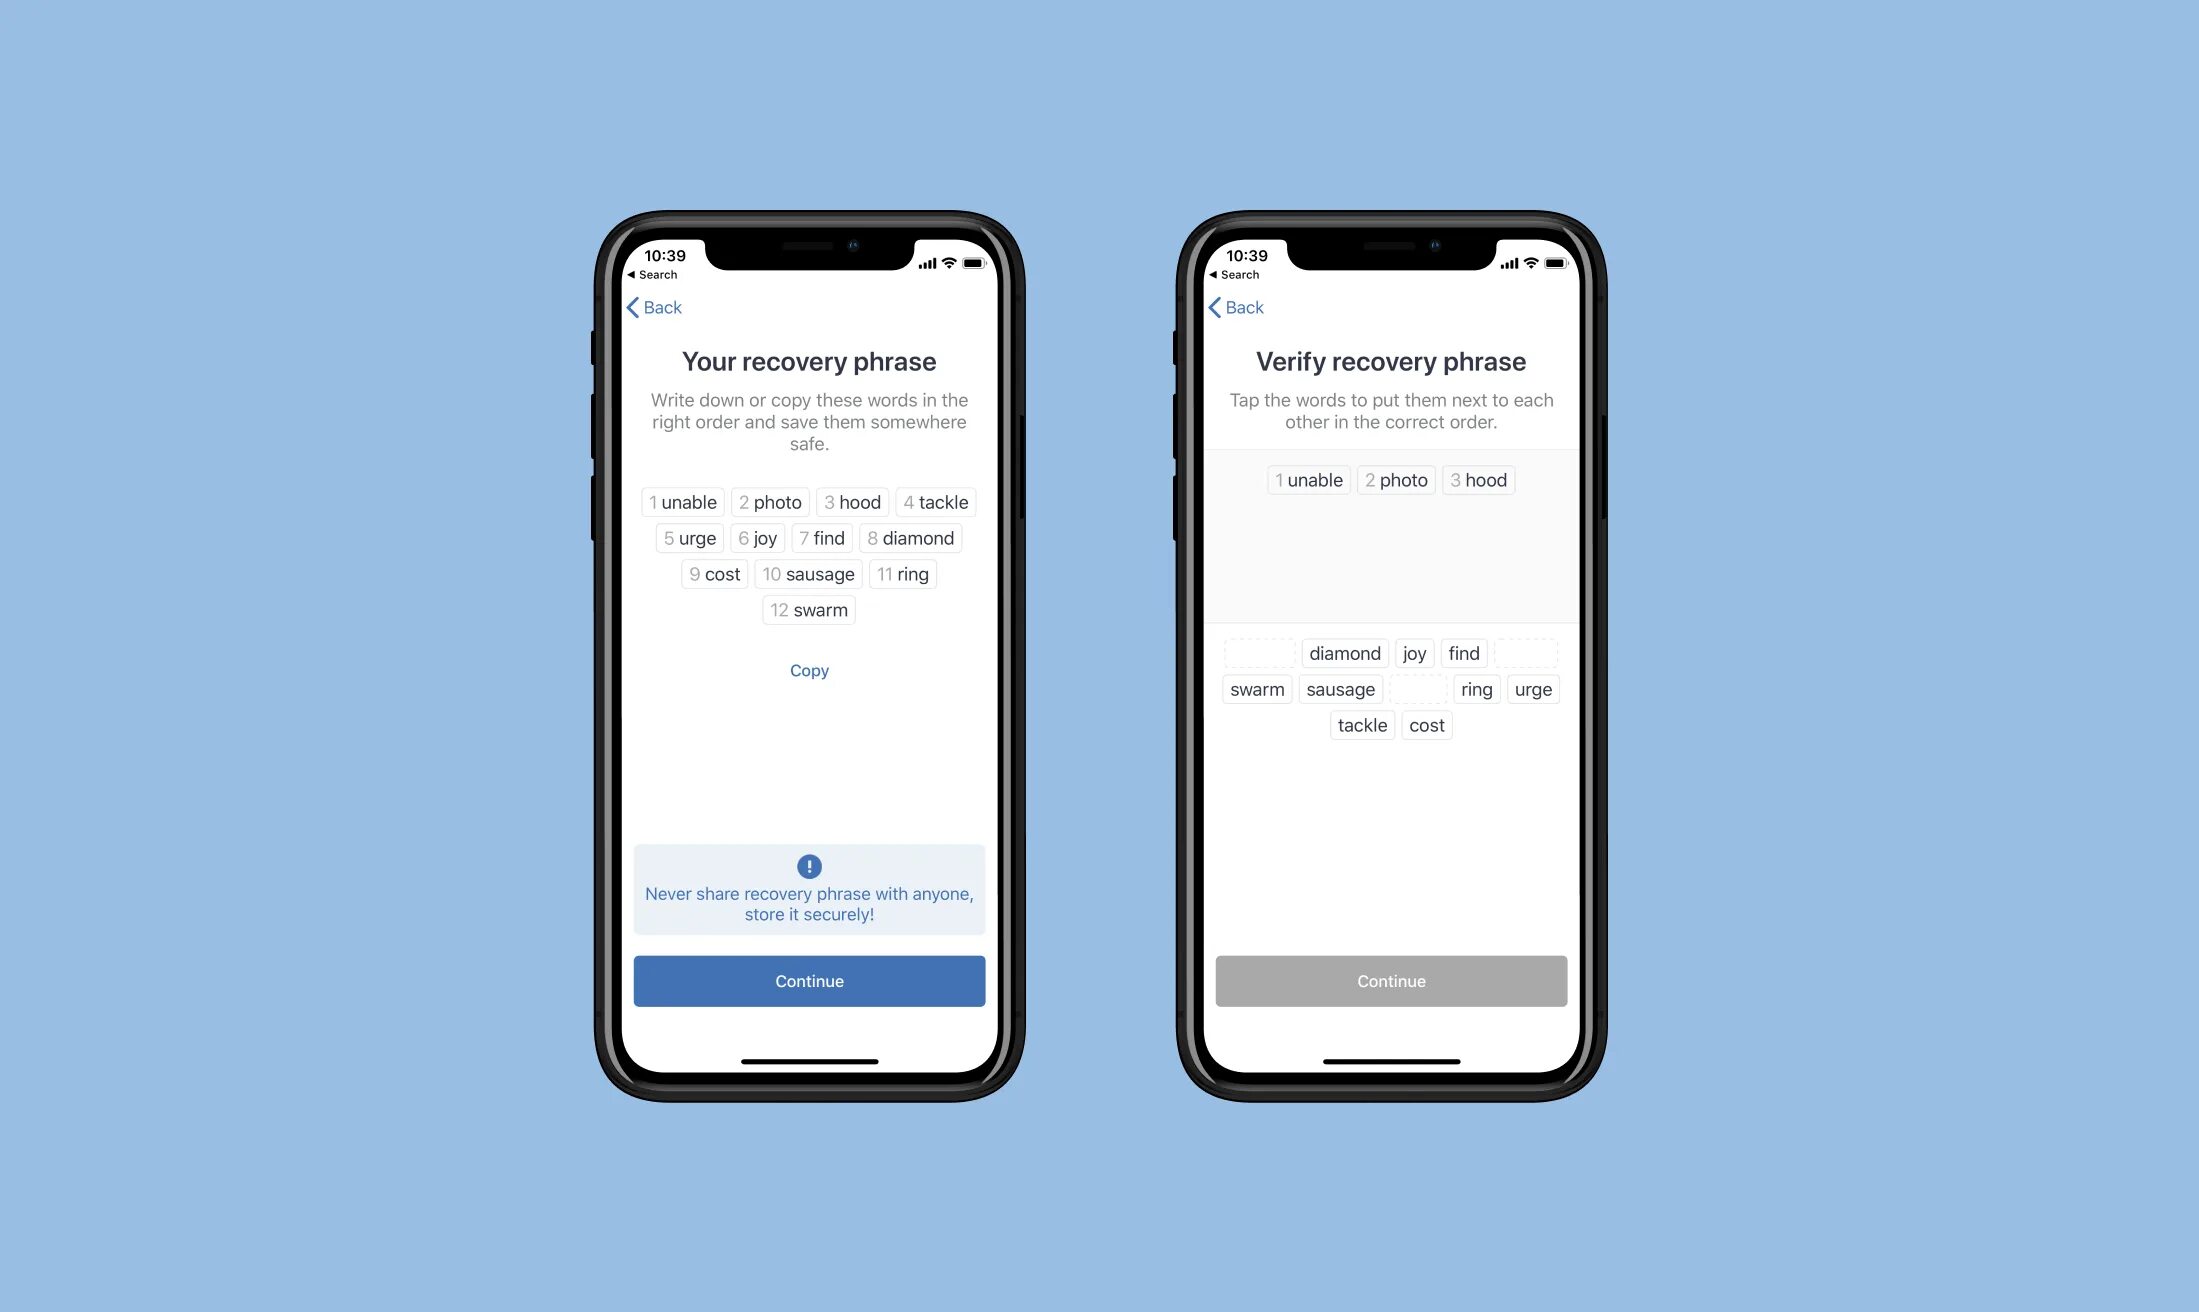Click the Copy link for recovery phrase
This screenshot has height=1312, width=2199.
click(809, 668)
